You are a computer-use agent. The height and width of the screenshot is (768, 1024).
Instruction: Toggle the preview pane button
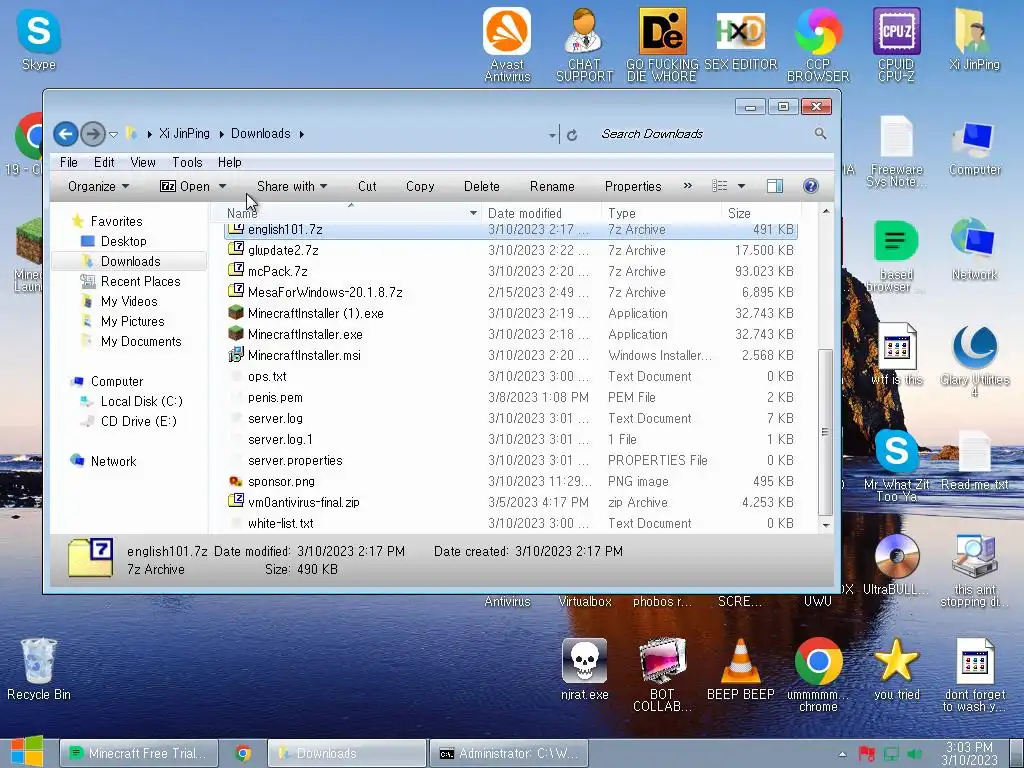775,186
